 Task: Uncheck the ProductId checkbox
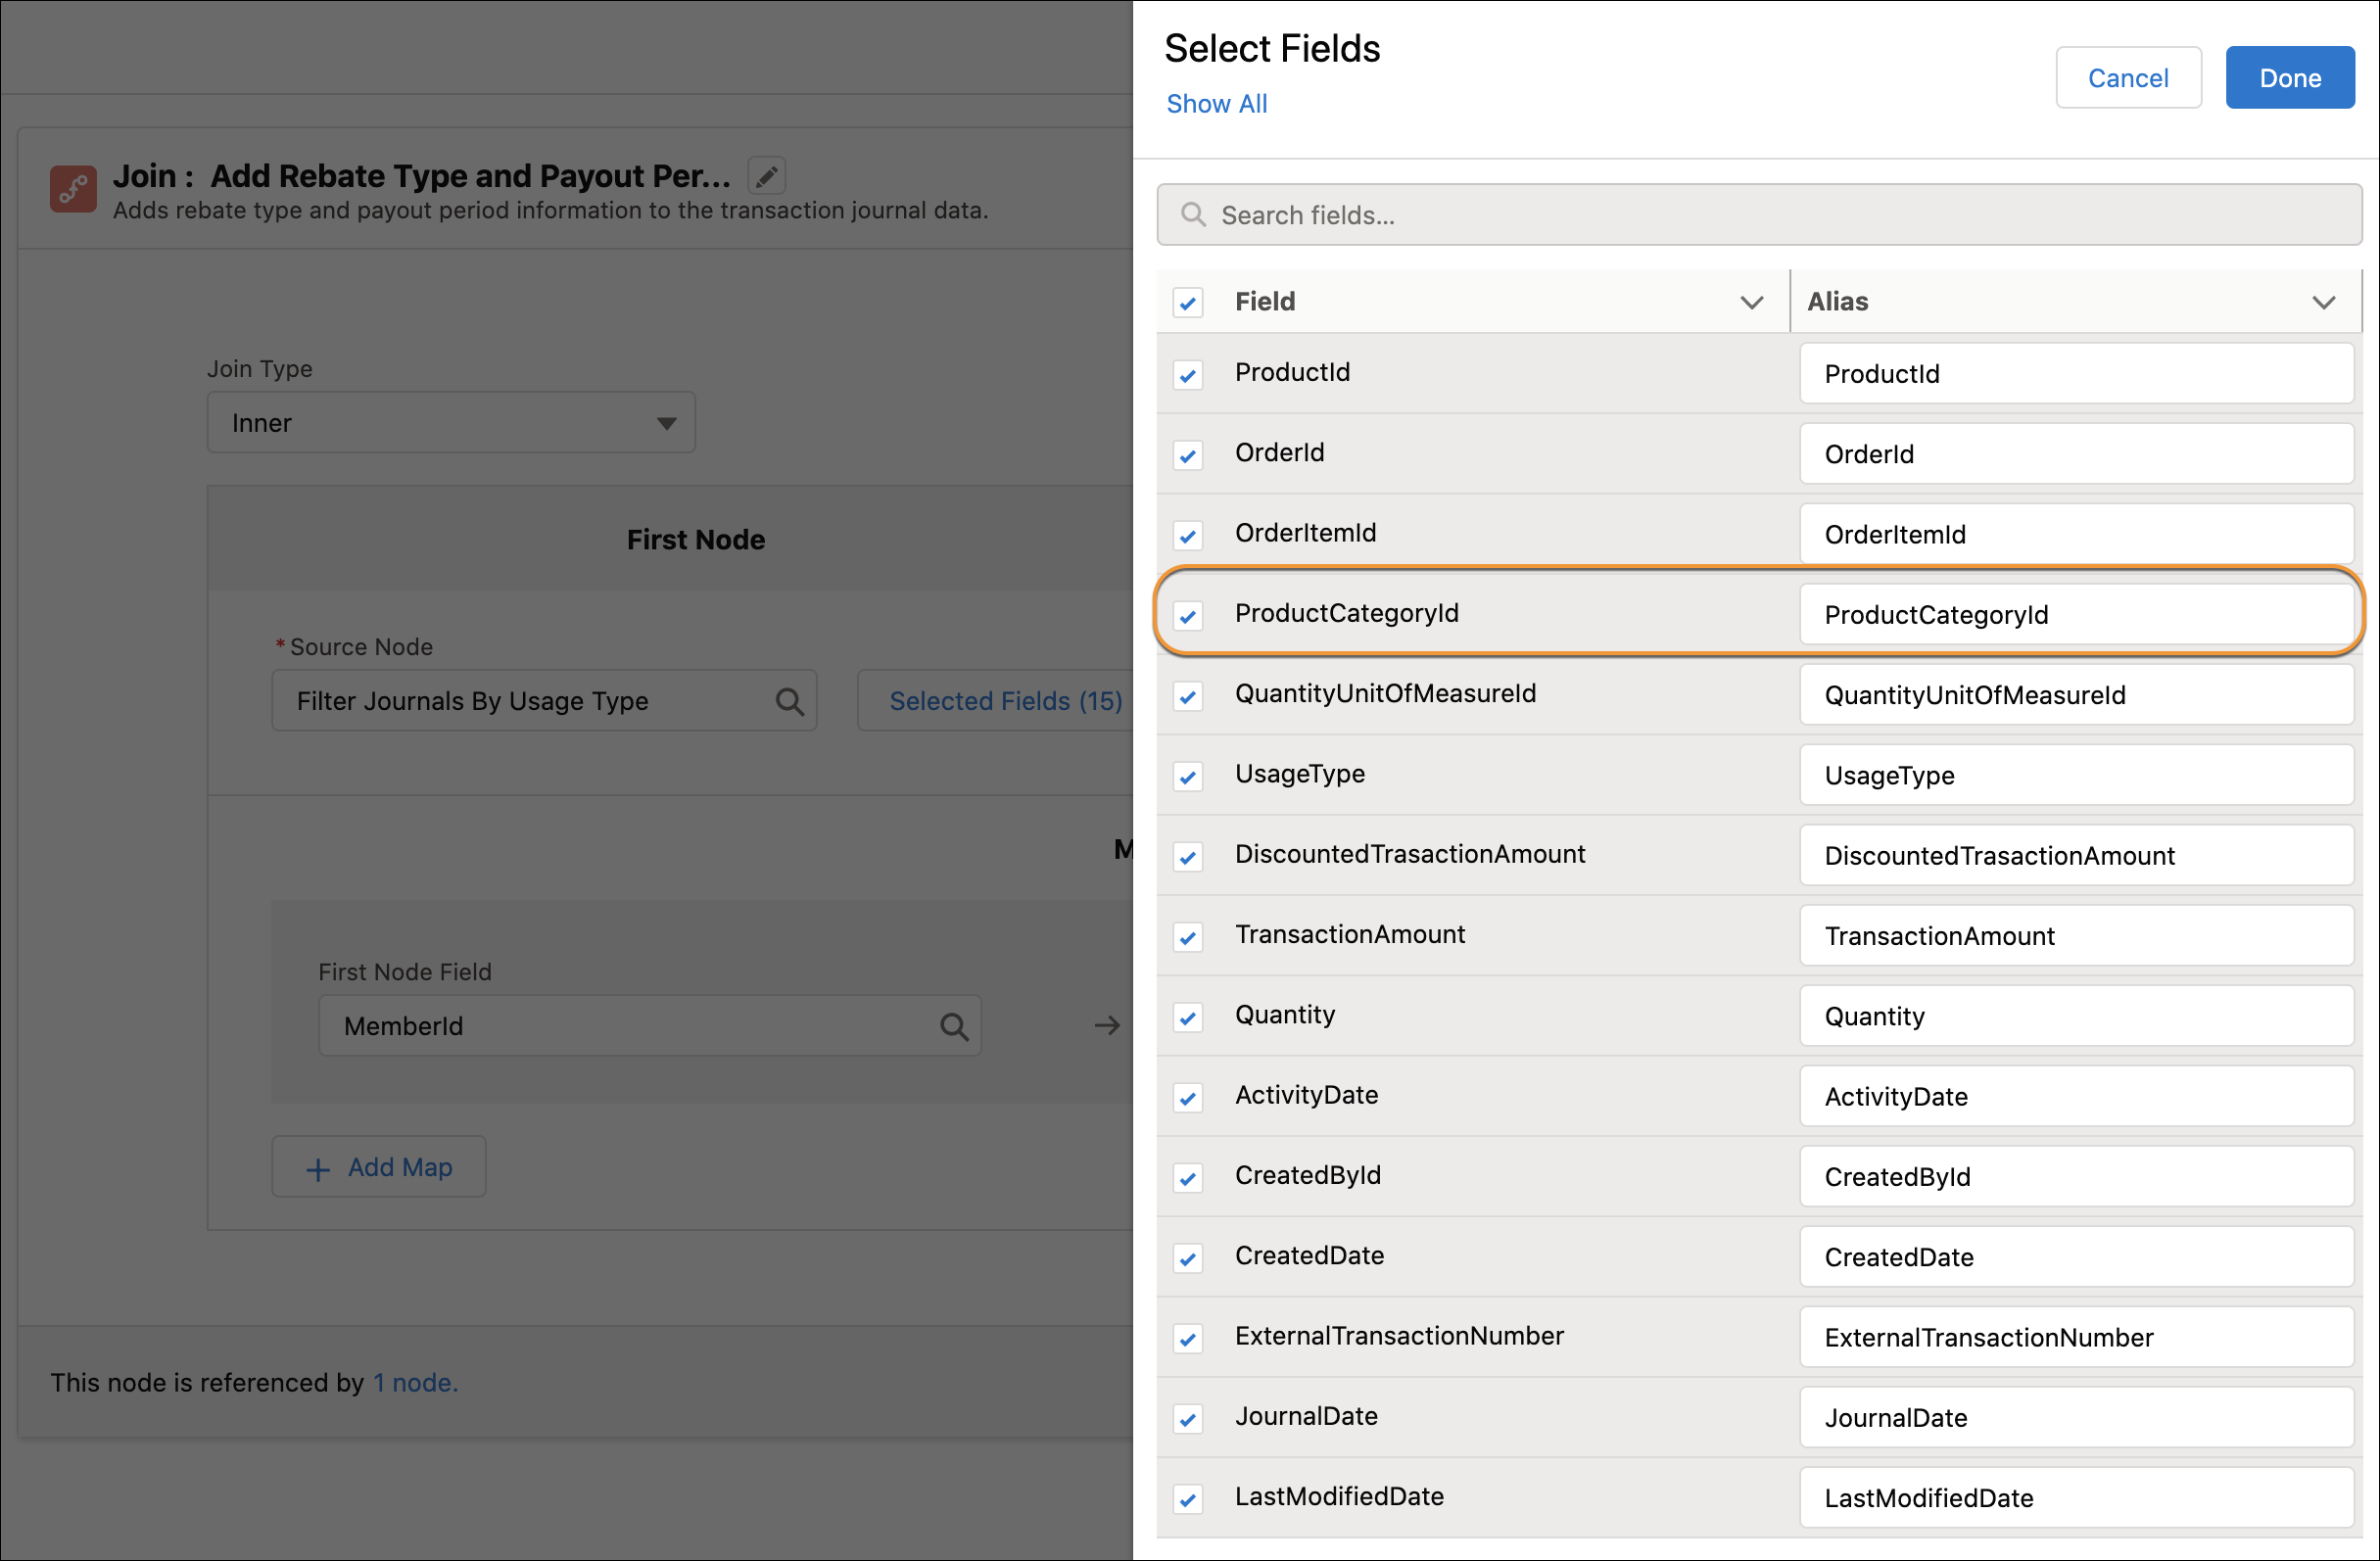(1188, 376)
